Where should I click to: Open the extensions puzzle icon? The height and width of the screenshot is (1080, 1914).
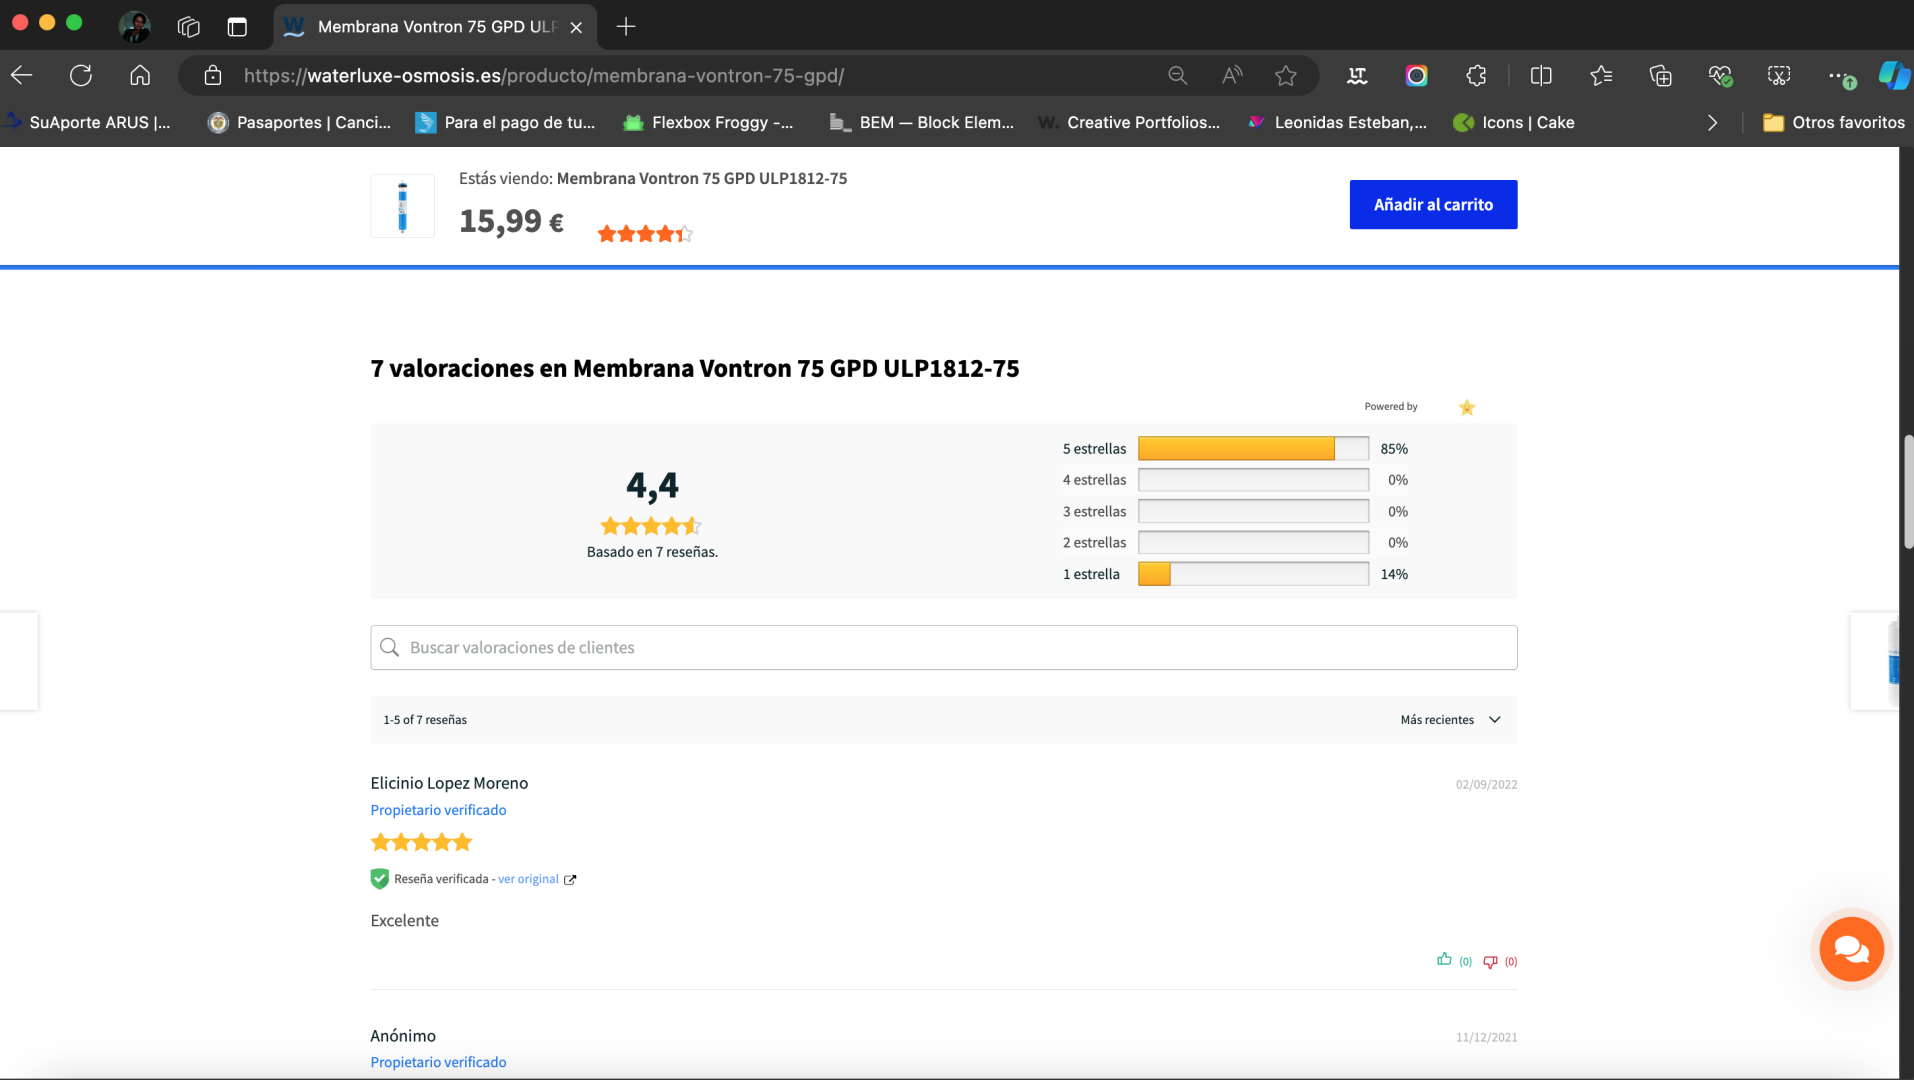point(1476,75)
